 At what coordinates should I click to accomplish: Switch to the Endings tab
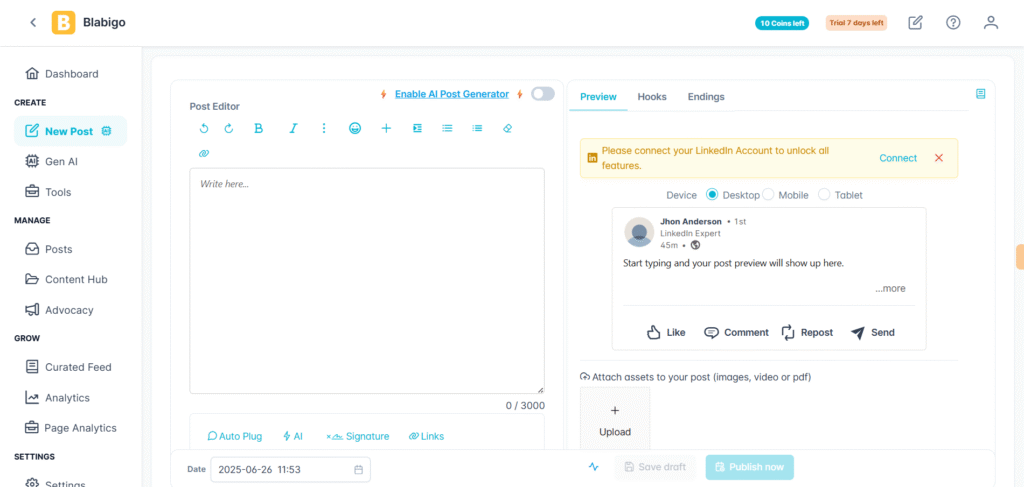[x=706, y=97]
